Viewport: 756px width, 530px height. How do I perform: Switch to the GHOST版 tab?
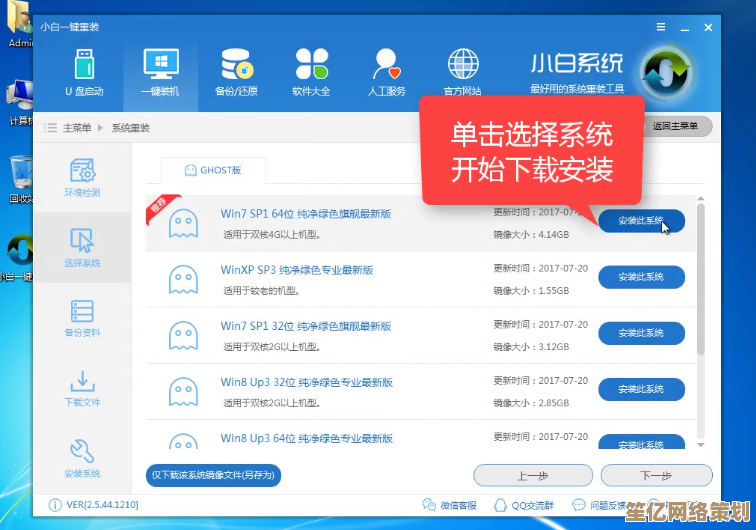(x=212, y=170)
